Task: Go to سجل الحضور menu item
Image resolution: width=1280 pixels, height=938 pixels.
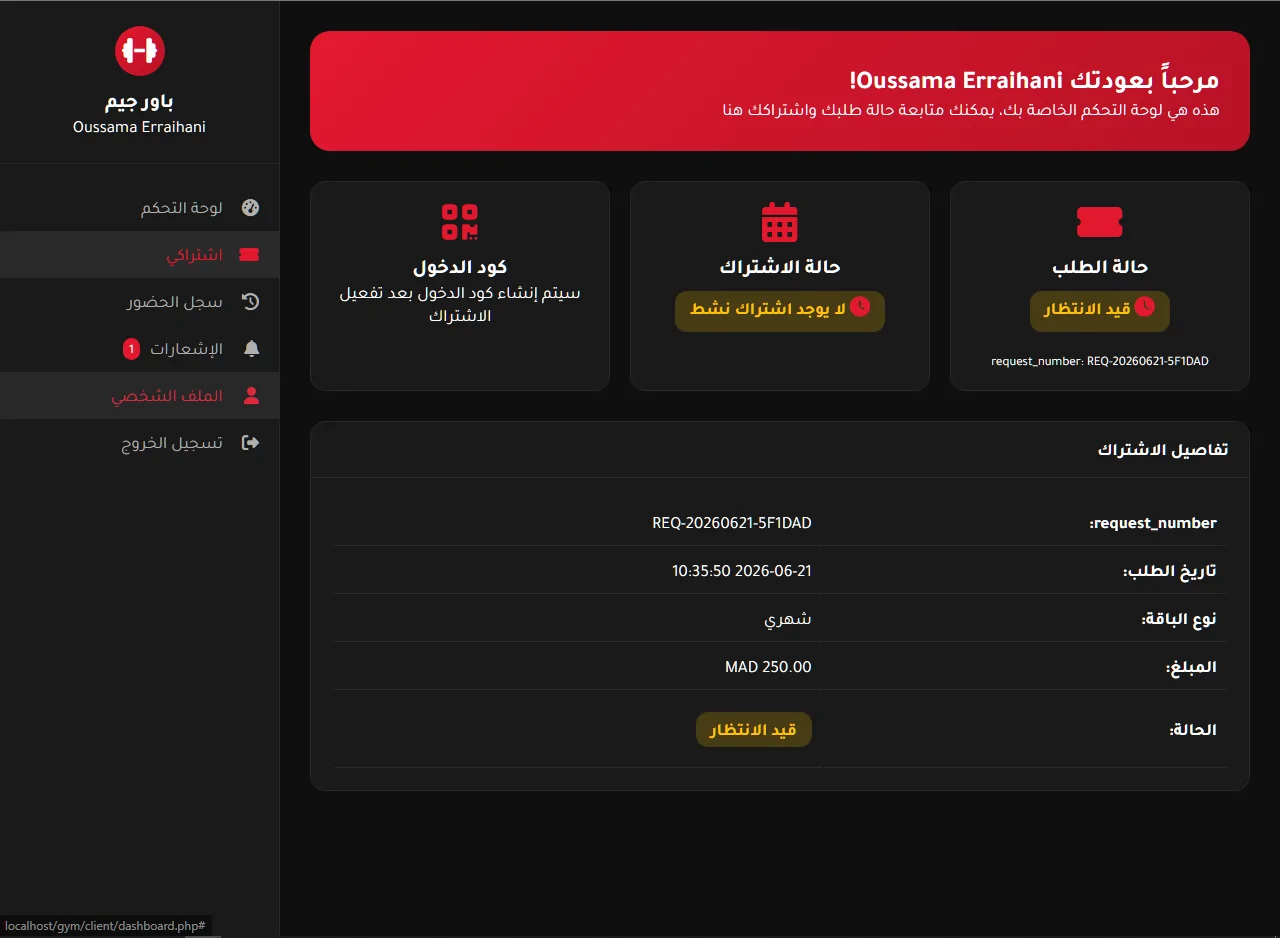Action: coord(140,301)
